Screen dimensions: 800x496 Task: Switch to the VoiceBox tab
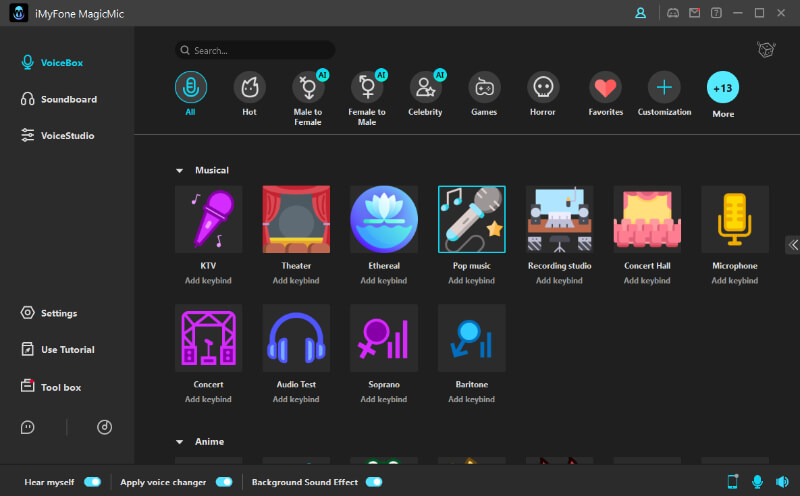[52, 63]
